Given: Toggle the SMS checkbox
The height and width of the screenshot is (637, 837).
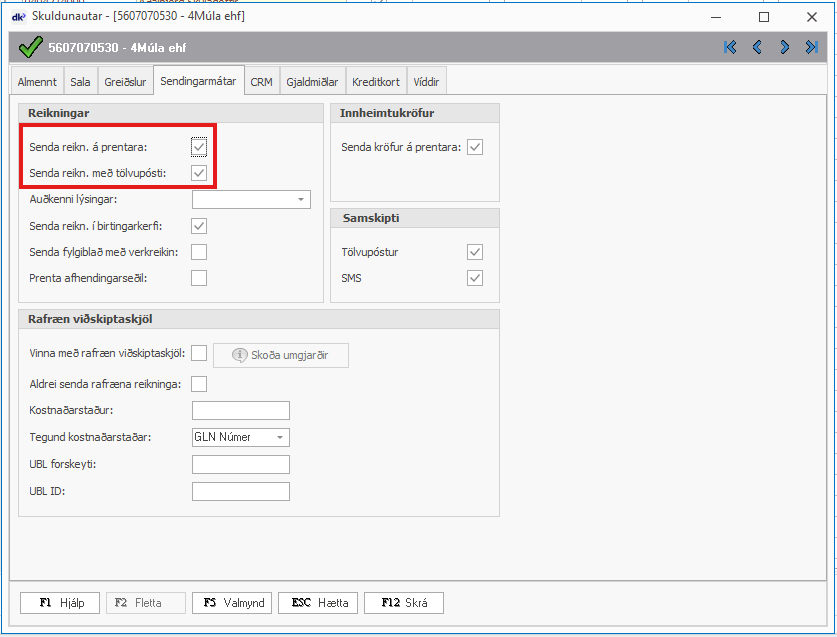Looking at the screenshot, I should [475, 278].
